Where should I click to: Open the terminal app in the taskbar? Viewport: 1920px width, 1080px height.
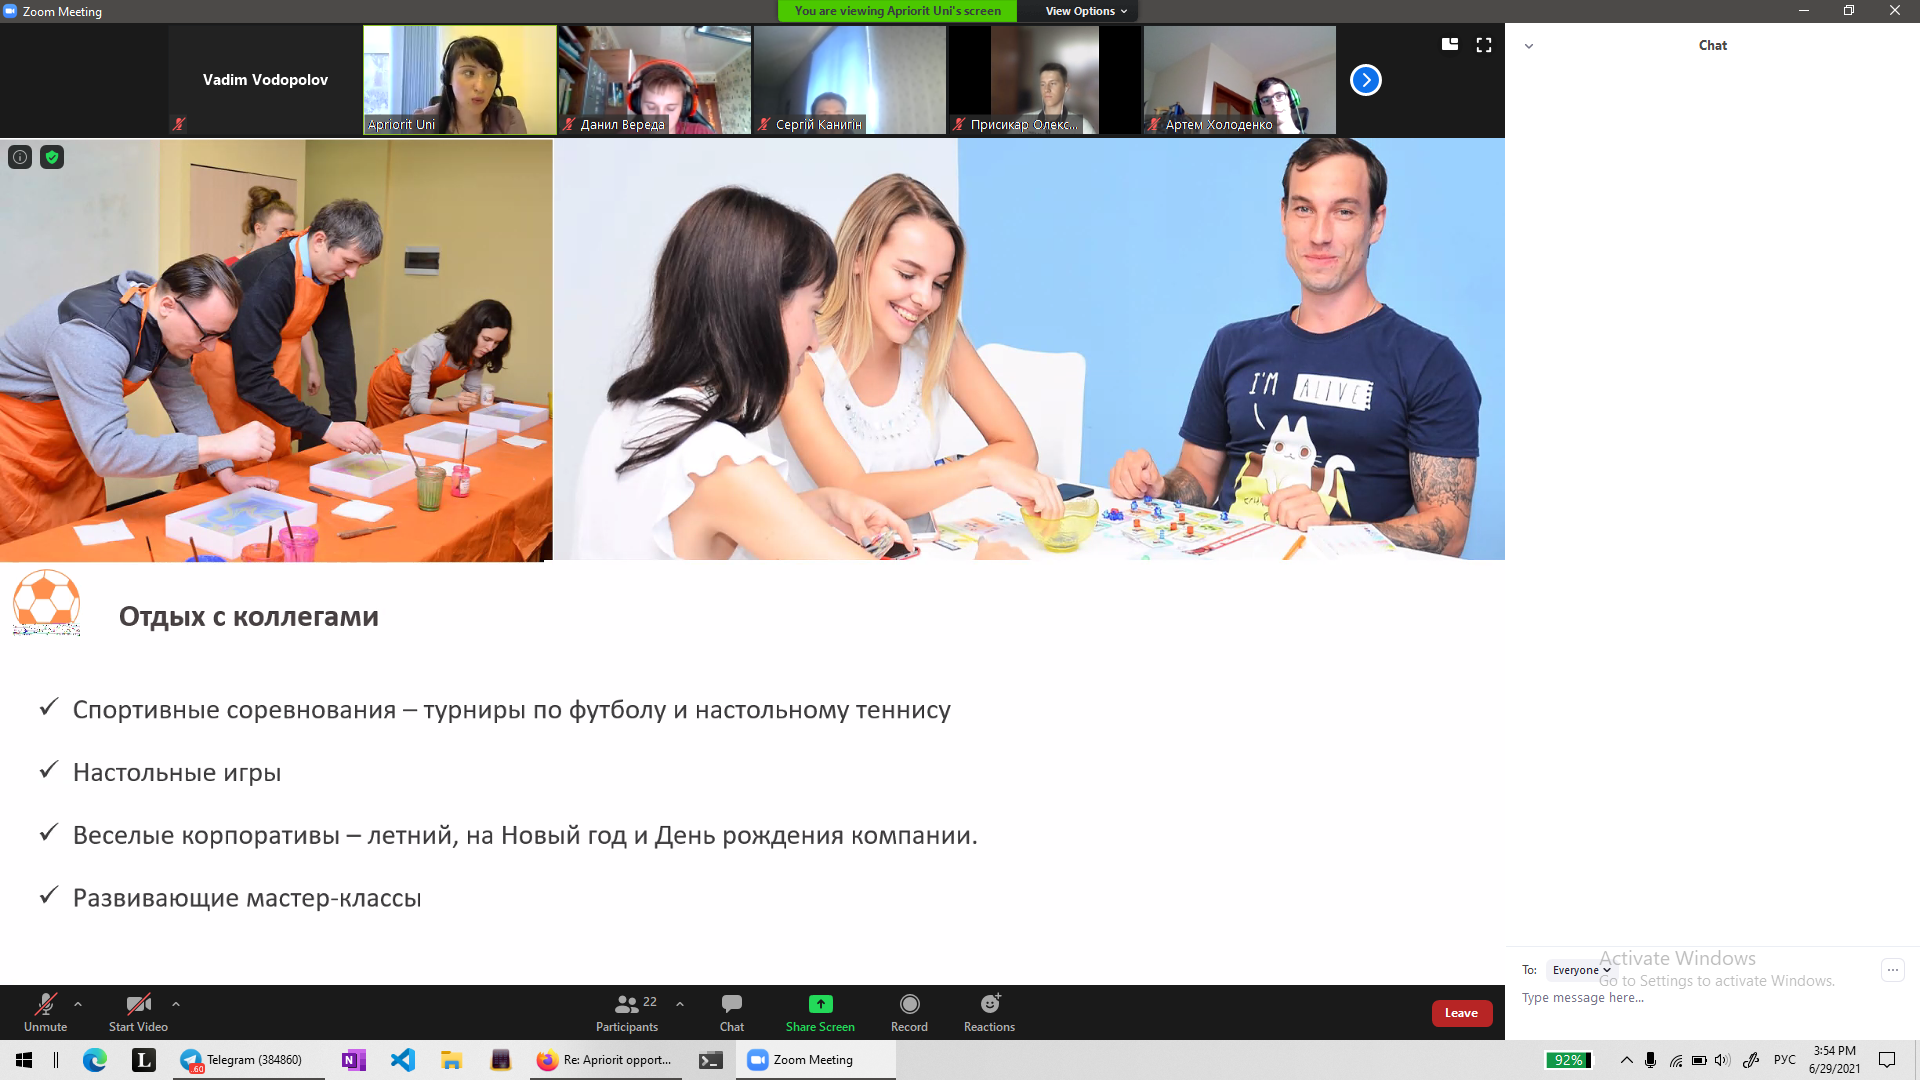click(710, 1060)
